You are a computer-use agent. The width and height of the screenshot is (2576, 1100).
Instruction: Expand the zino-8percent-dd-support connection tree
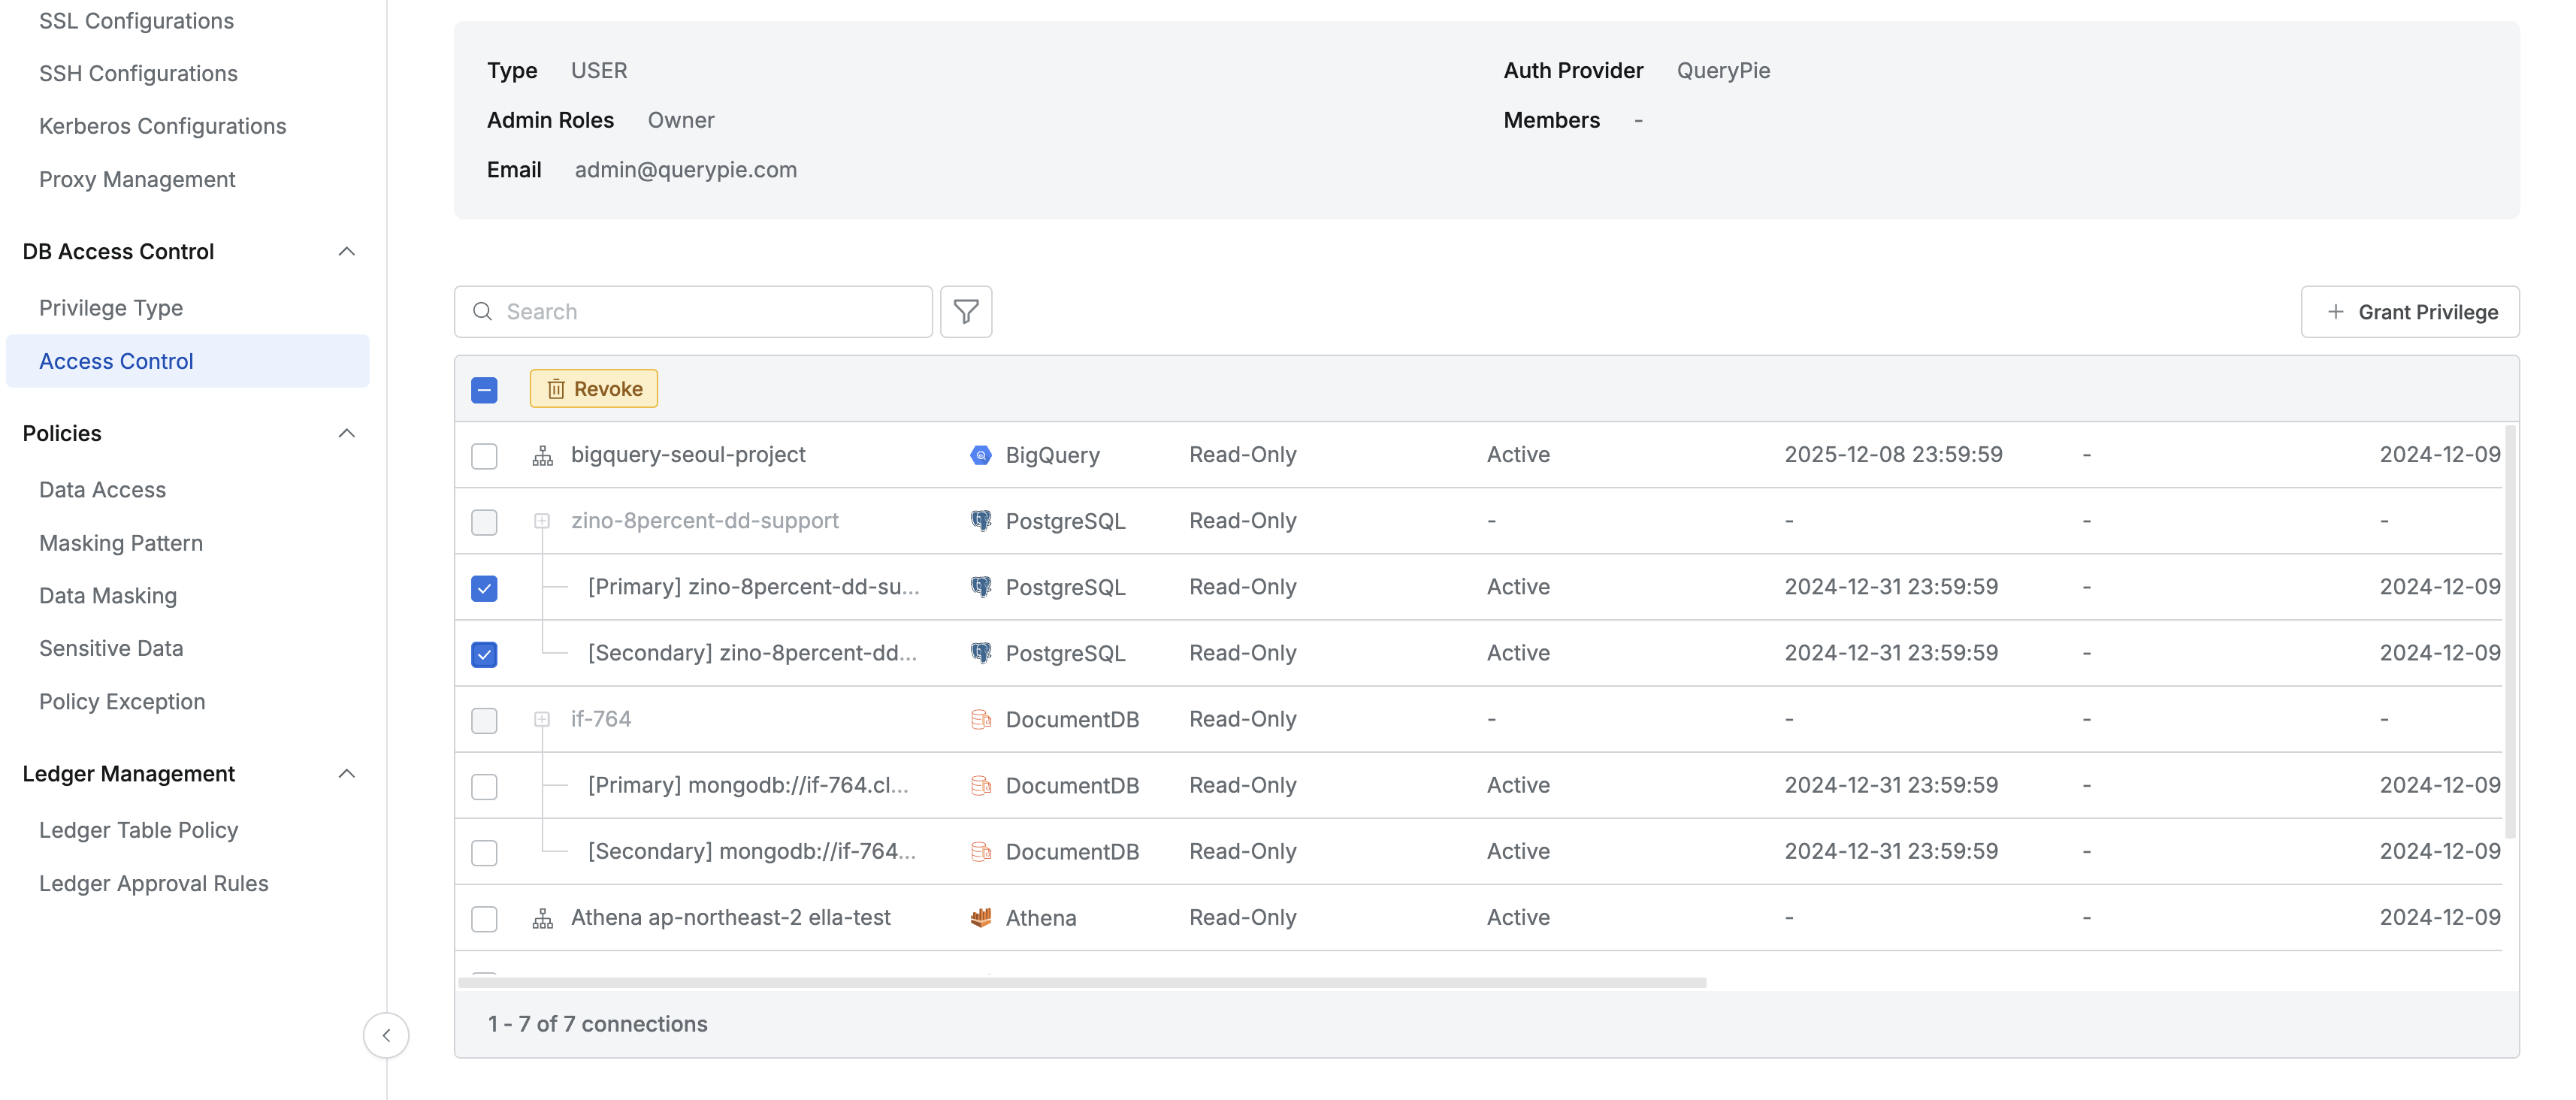[x=542, y=521]
